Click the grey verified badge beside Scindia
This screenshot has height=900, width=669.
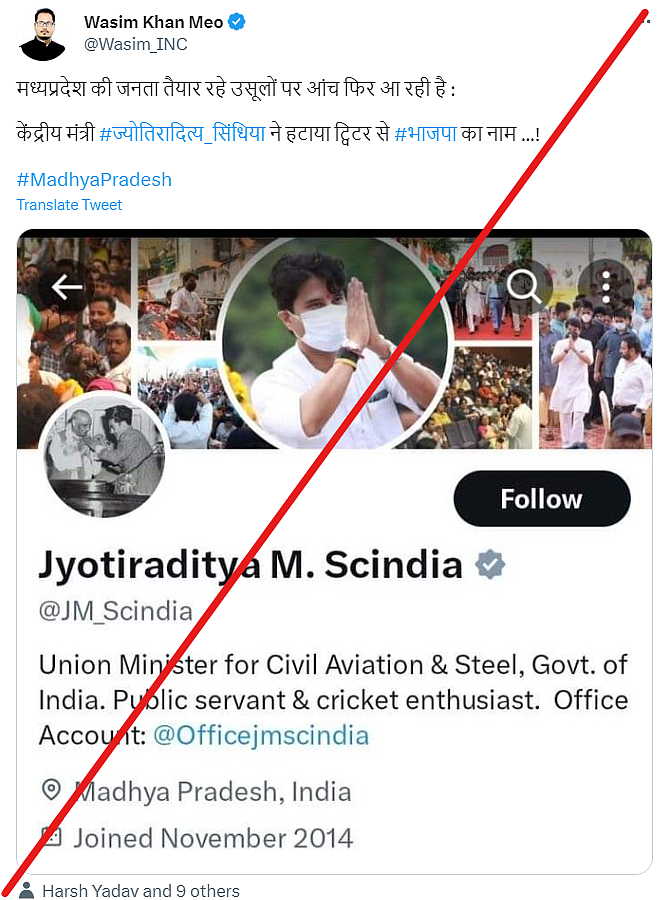[x=489, y=565]
